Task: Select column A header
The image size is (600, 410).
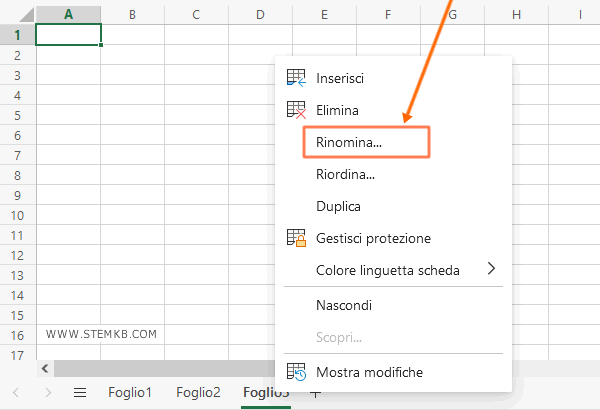Action: (x=68, y=15)
